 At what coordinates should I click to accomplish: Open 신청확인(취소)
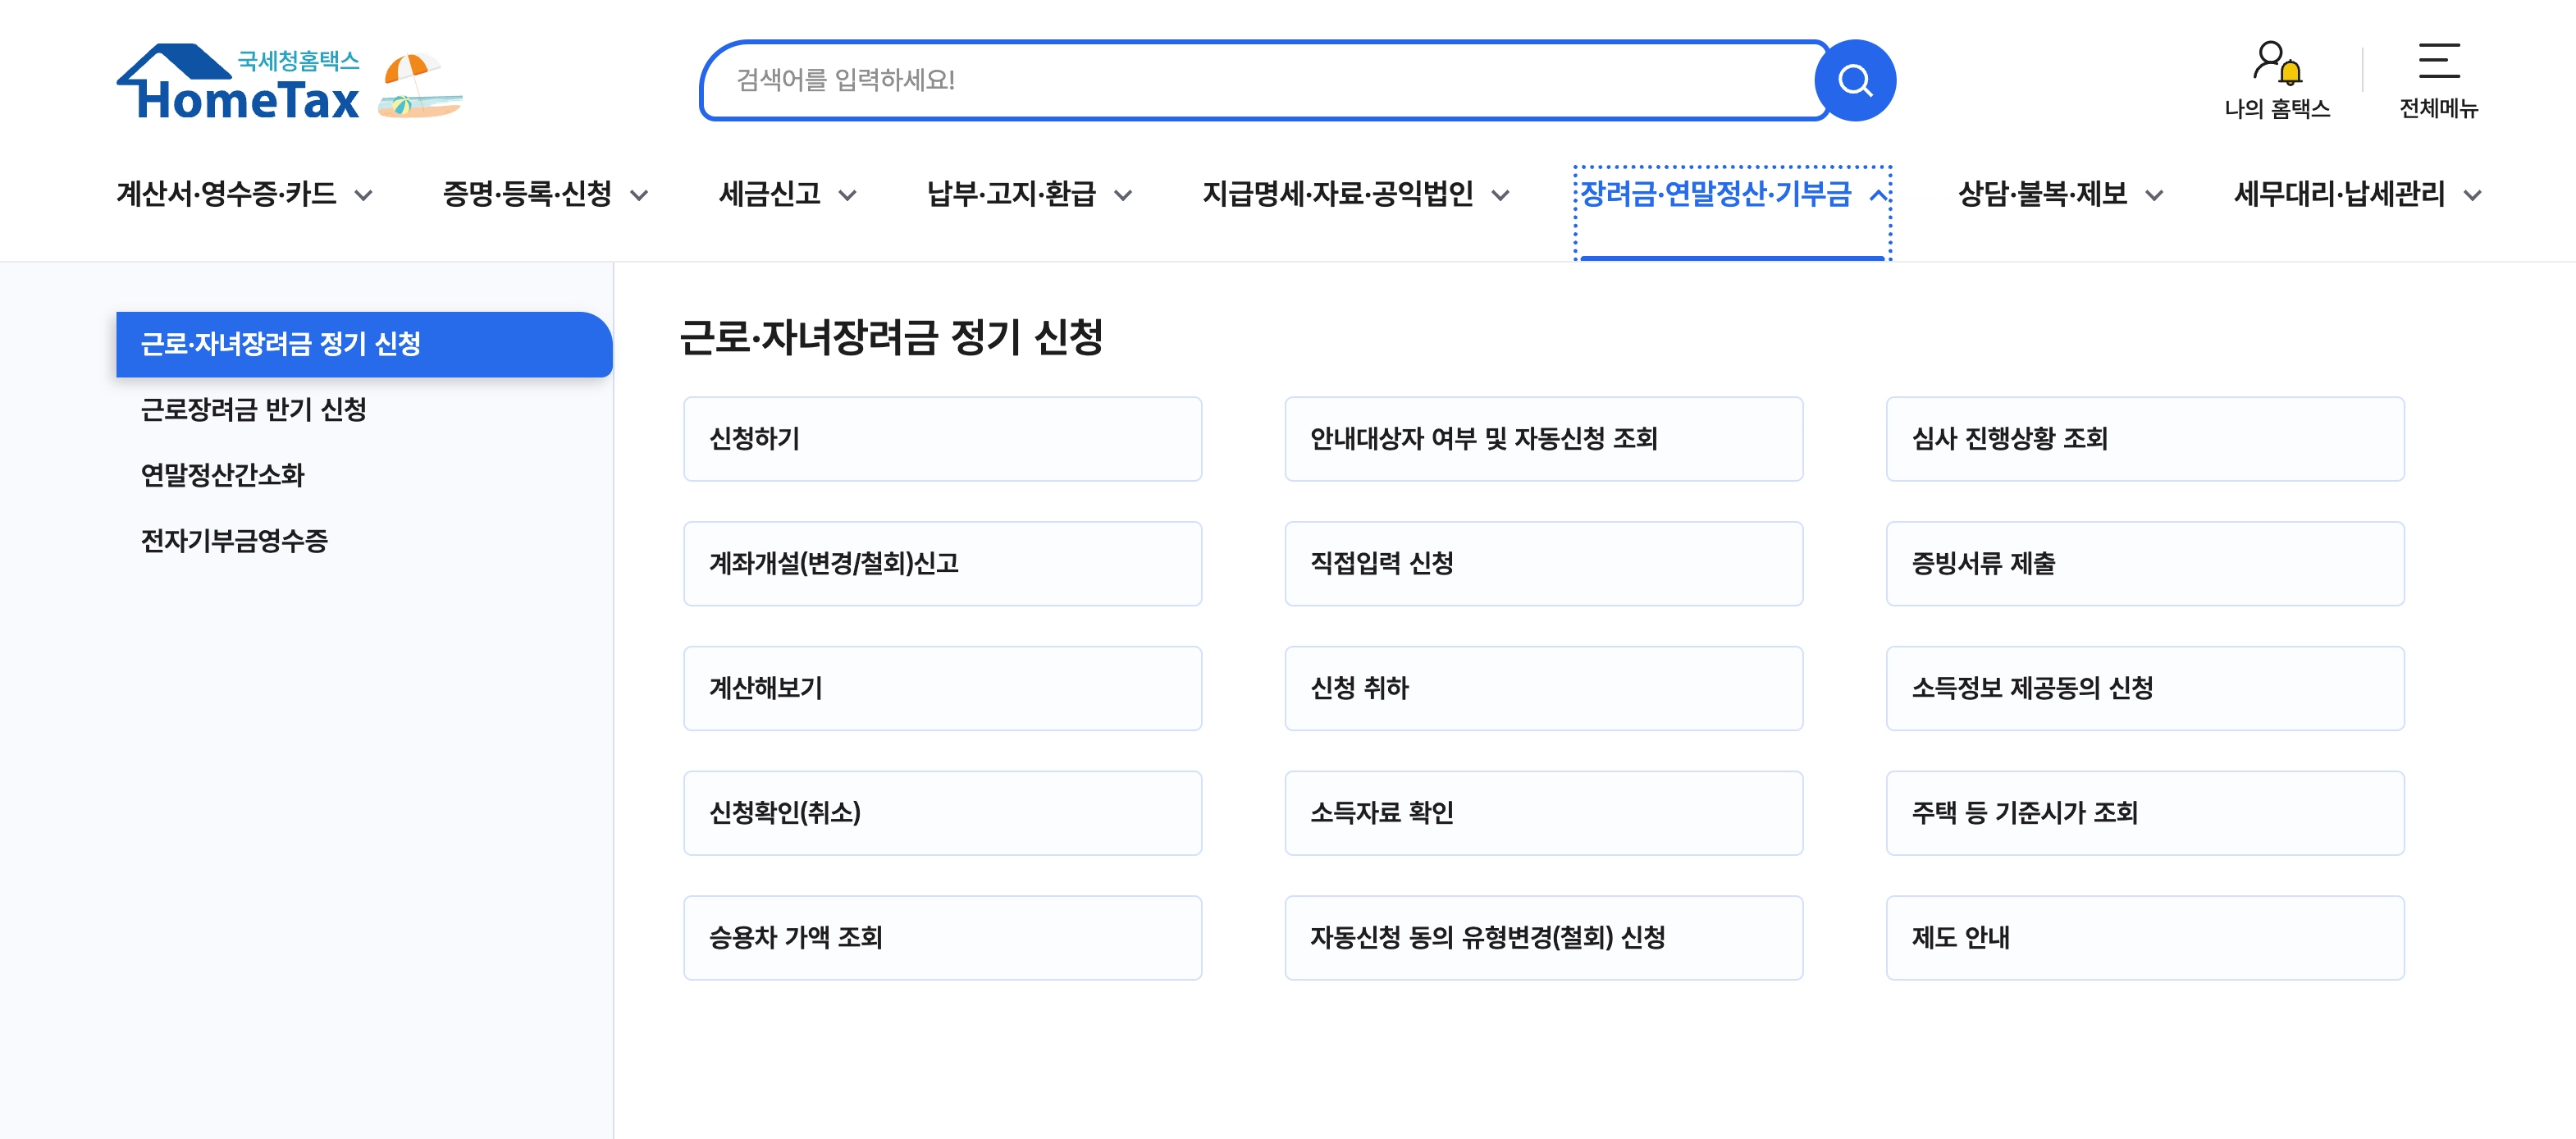[x=942, y=813]
